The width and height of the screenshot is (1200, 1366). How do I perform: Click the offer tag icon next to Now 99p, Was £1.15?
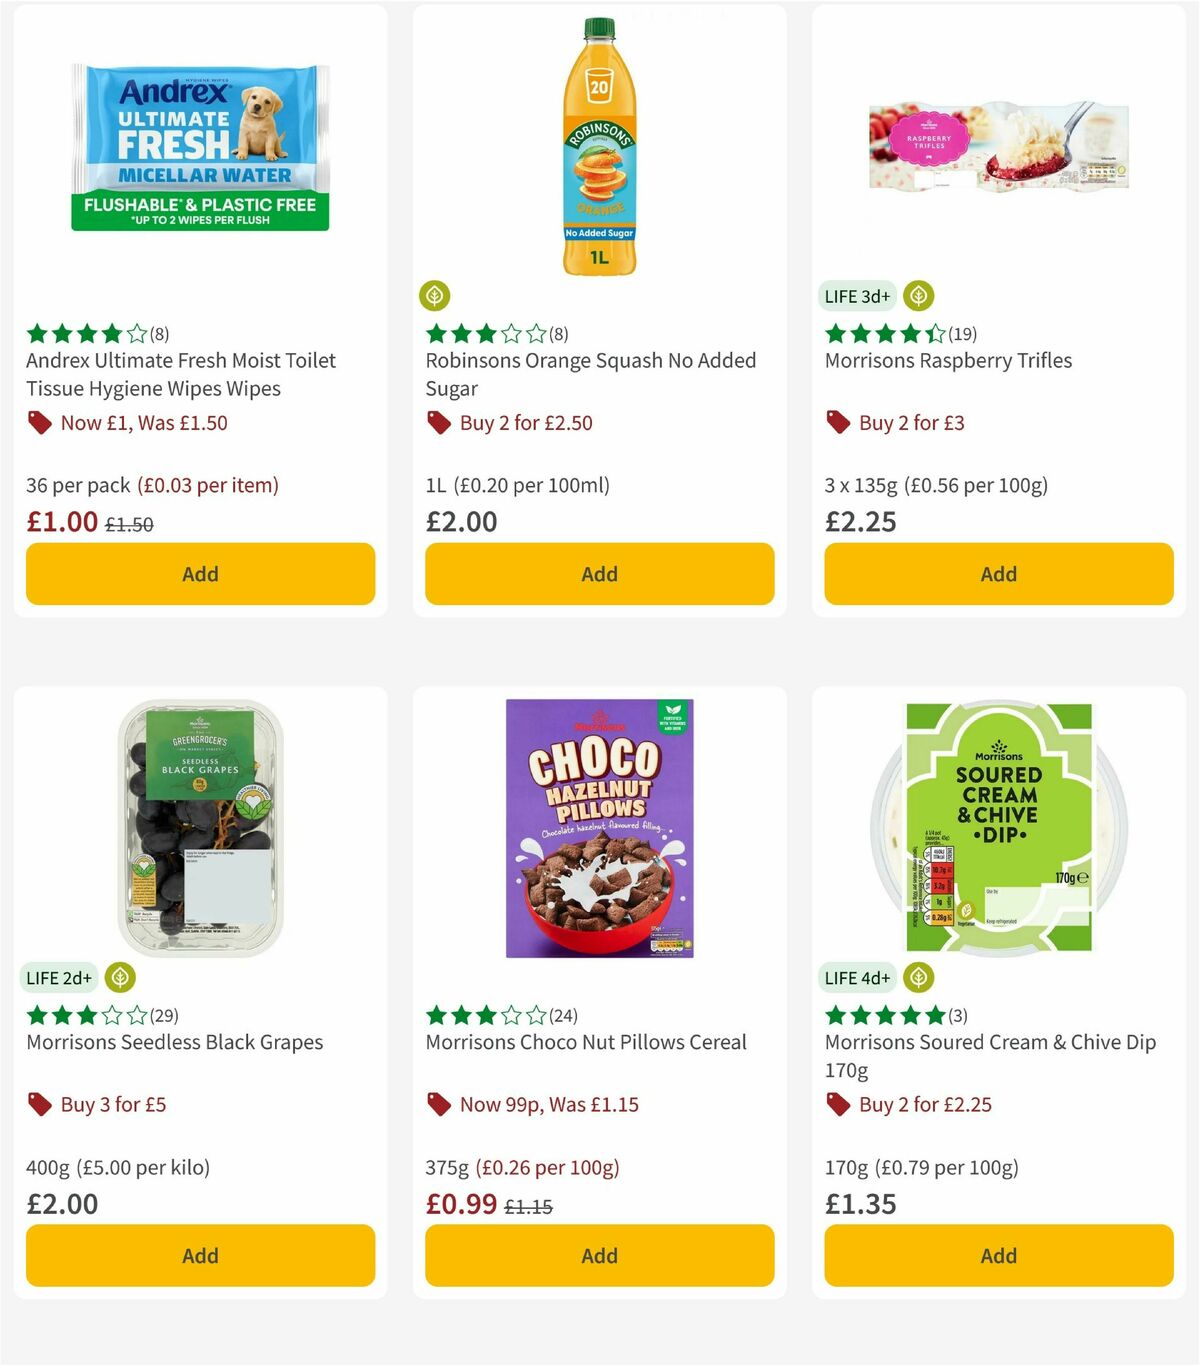438,1105
